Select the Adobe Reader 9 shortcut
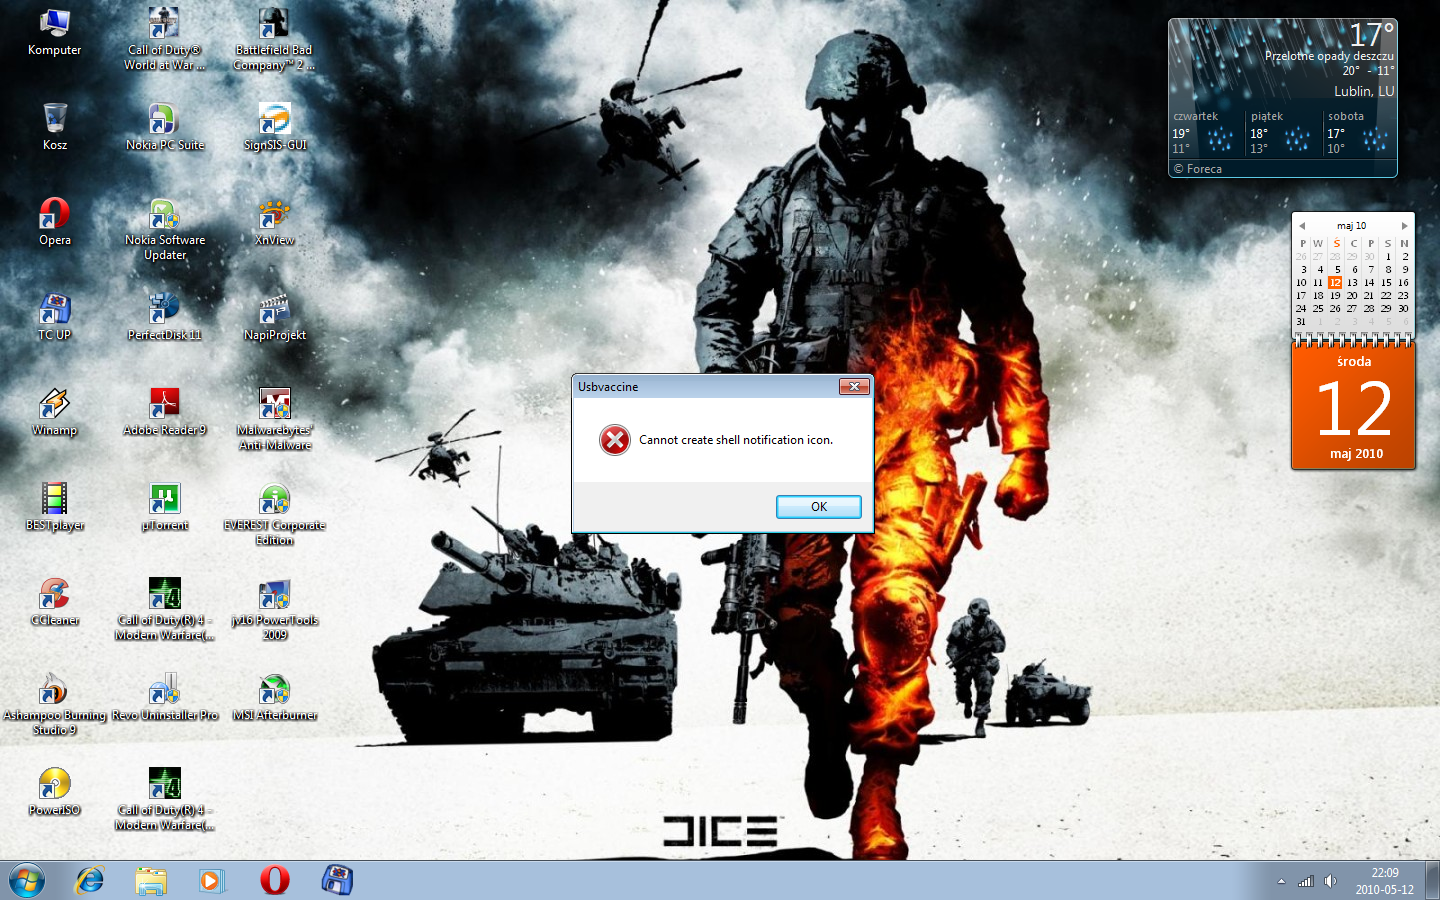The height and width of the screenshot is (900, 1440). [165, 412]
